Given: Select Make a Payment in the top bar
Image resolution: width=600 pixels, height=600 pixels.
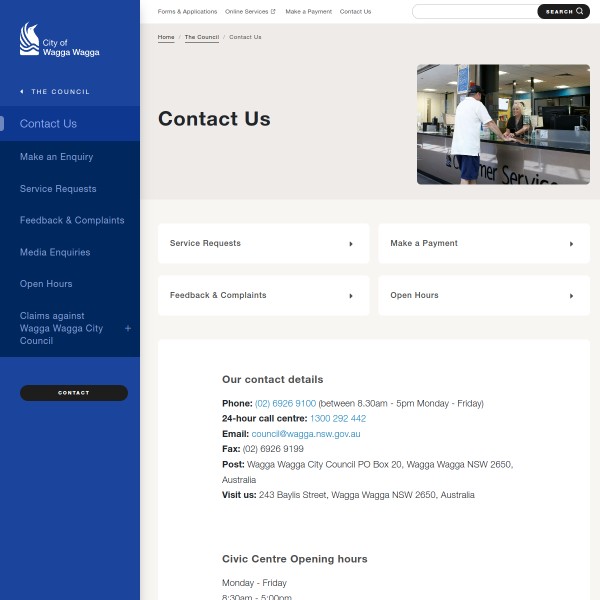Looking at the screenshot, I should coord(308,12).
